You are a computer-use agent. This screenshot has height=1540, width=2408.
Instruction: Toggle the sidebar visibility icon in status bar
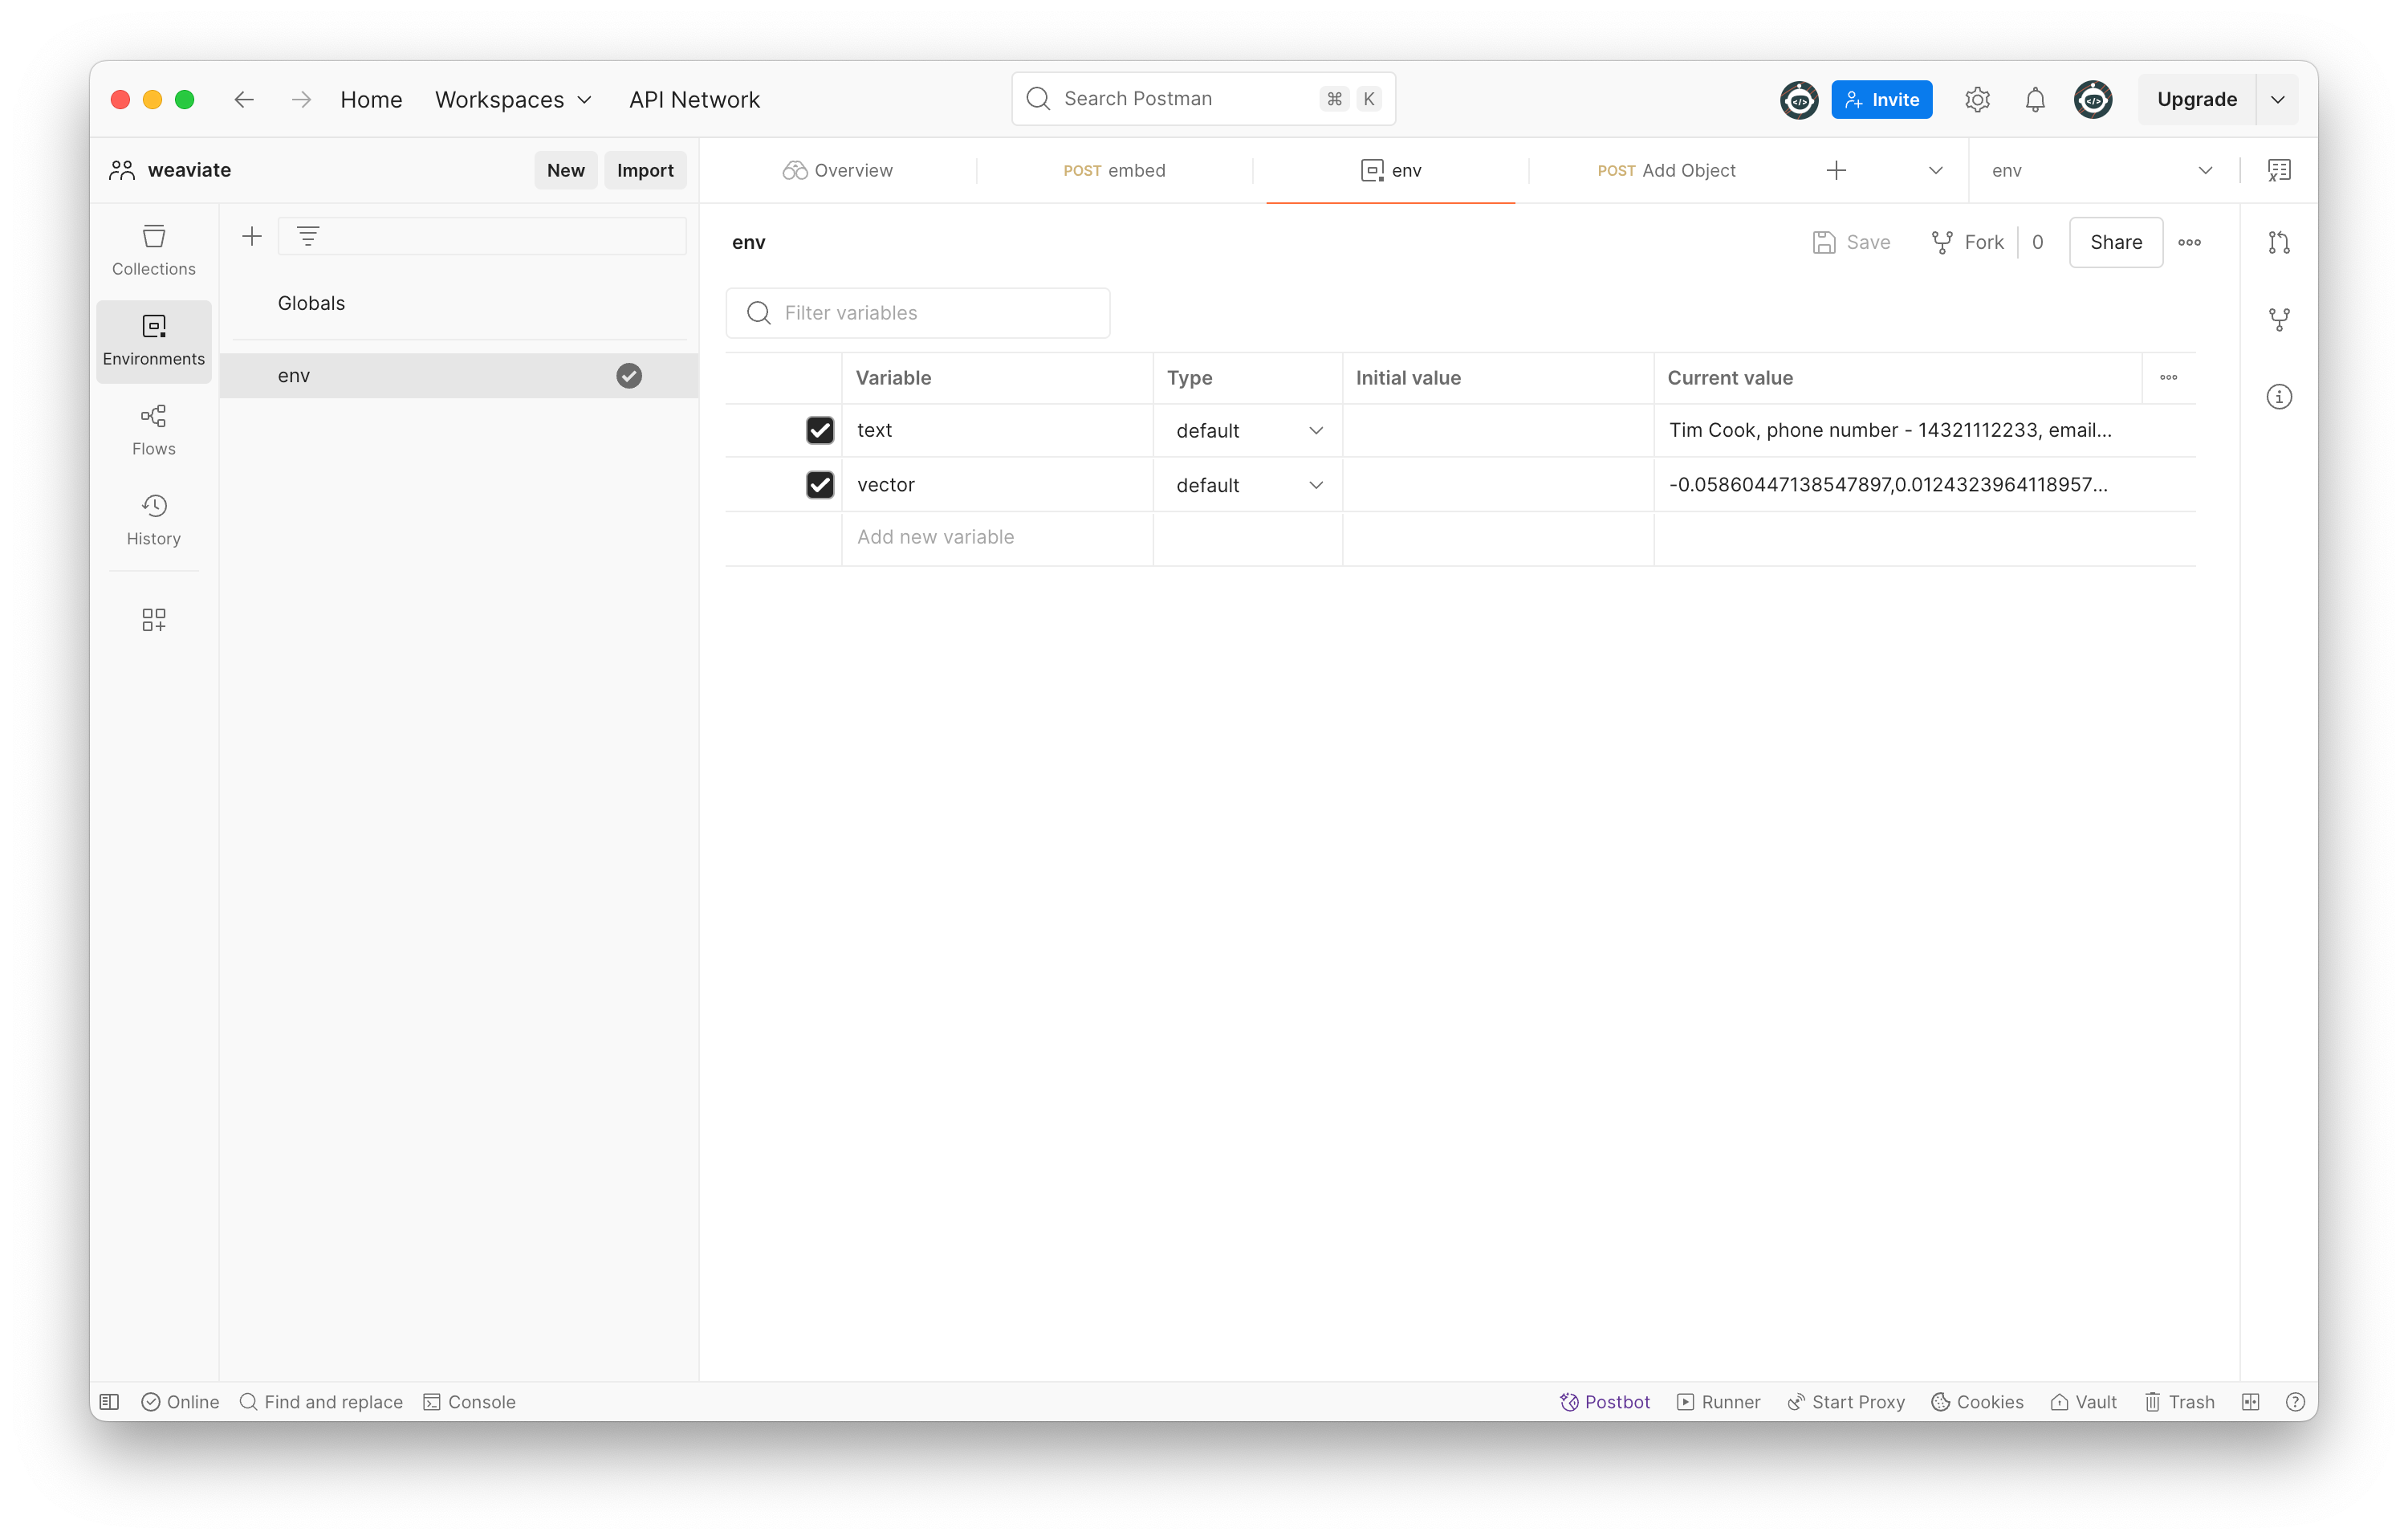(x=110, y=1402)
